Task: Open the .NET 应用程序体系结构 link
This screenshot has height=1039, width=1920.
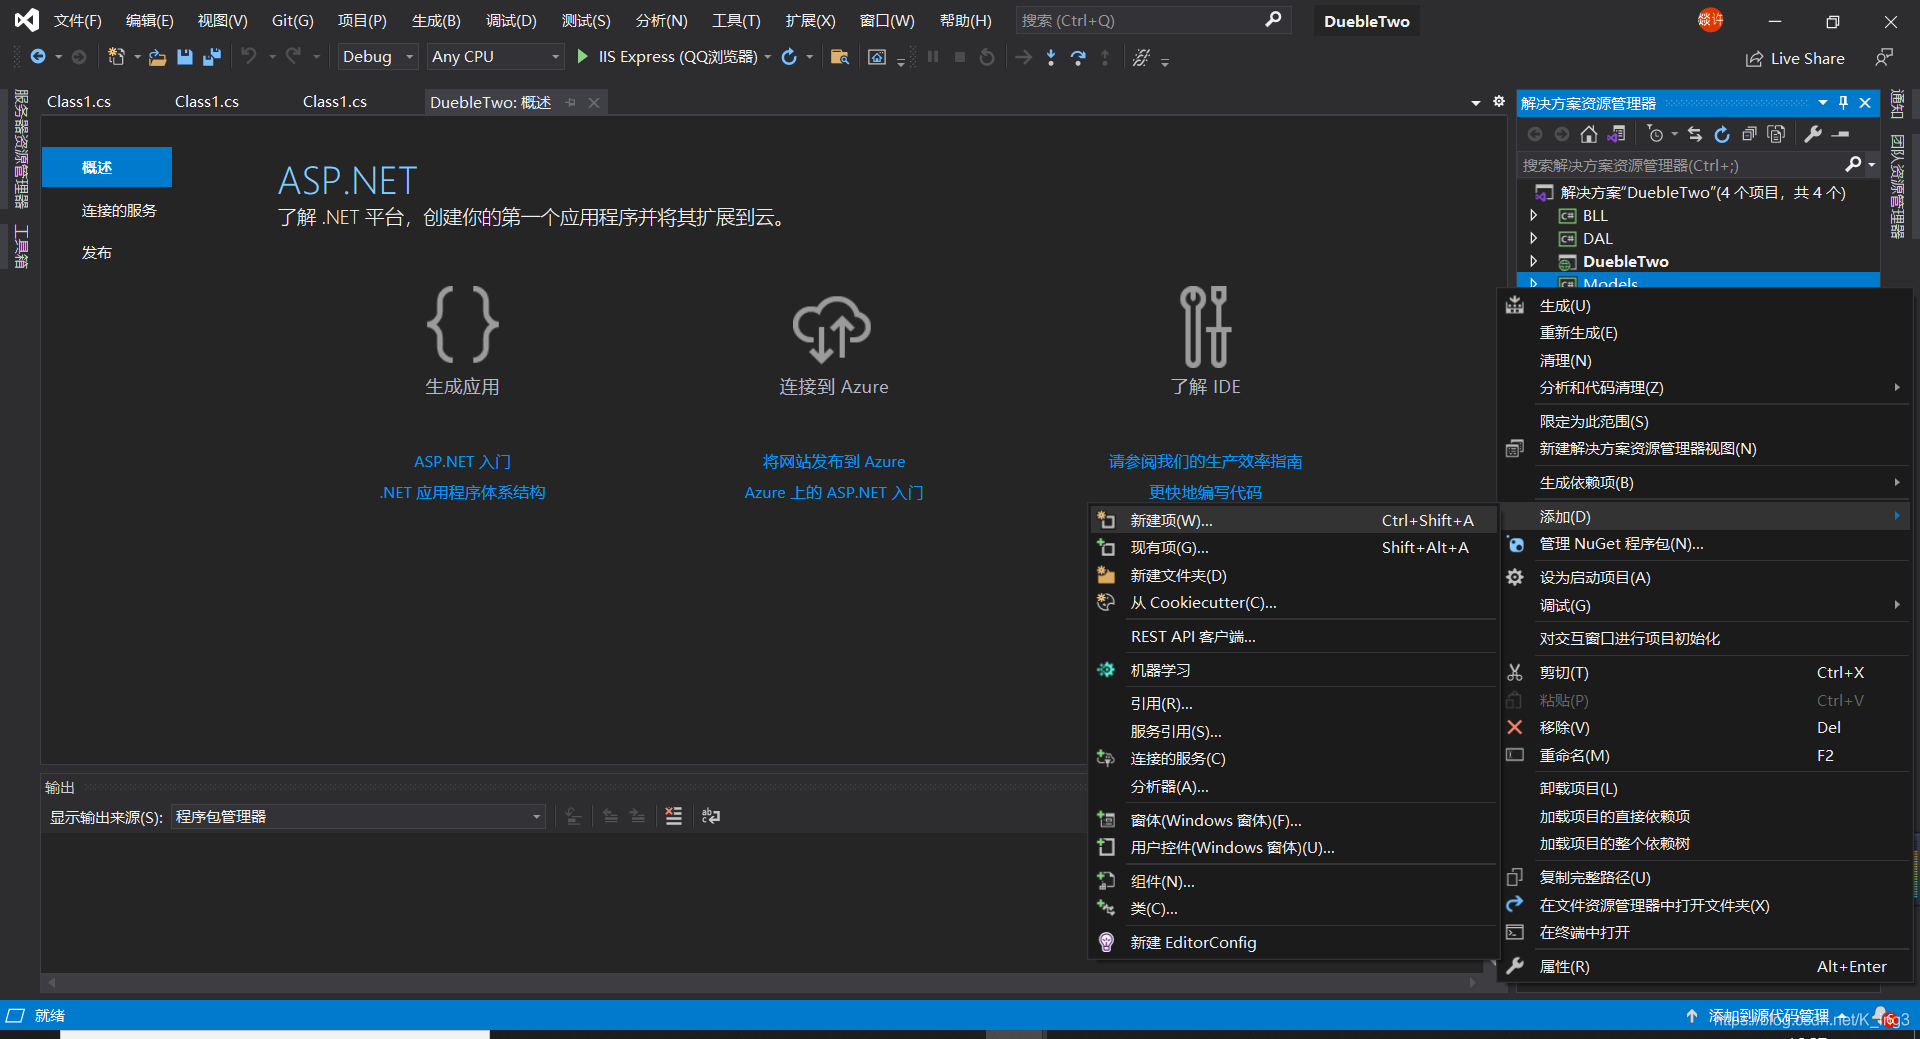Action: pos(462,492)
